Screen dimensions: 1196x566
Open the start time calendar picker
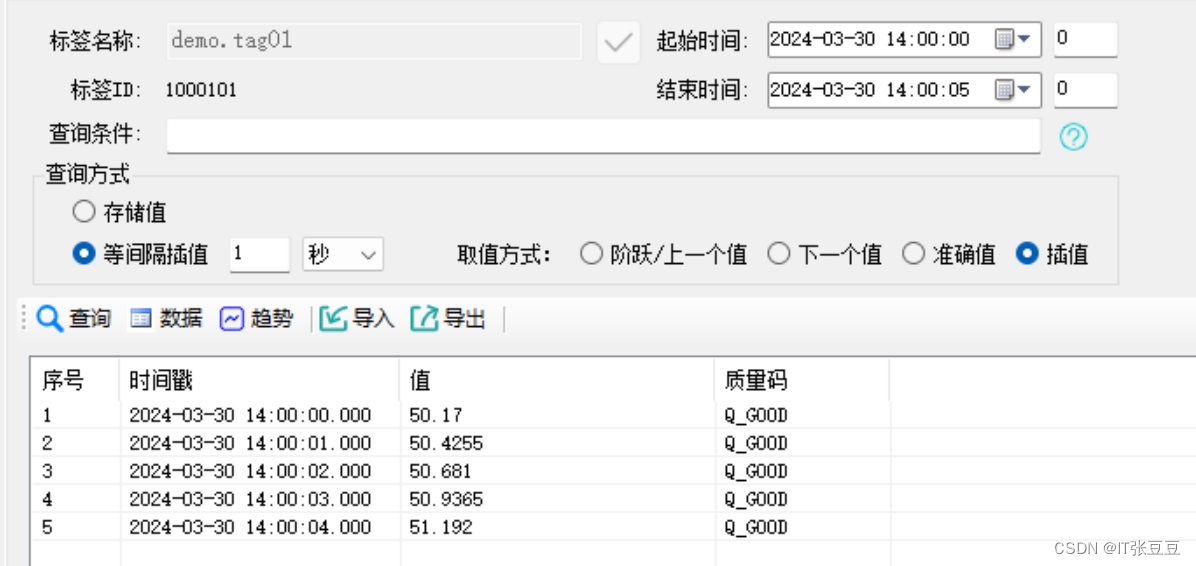tap(1014, 40)
